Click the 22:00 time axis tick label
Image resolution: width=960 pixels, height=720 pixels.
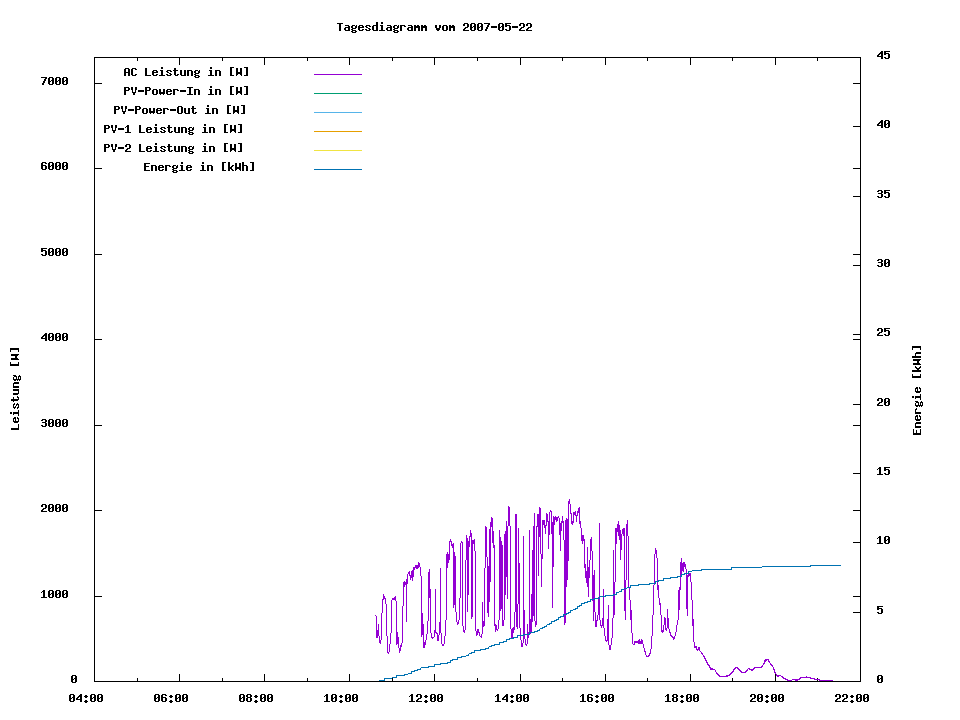point(853,699)
